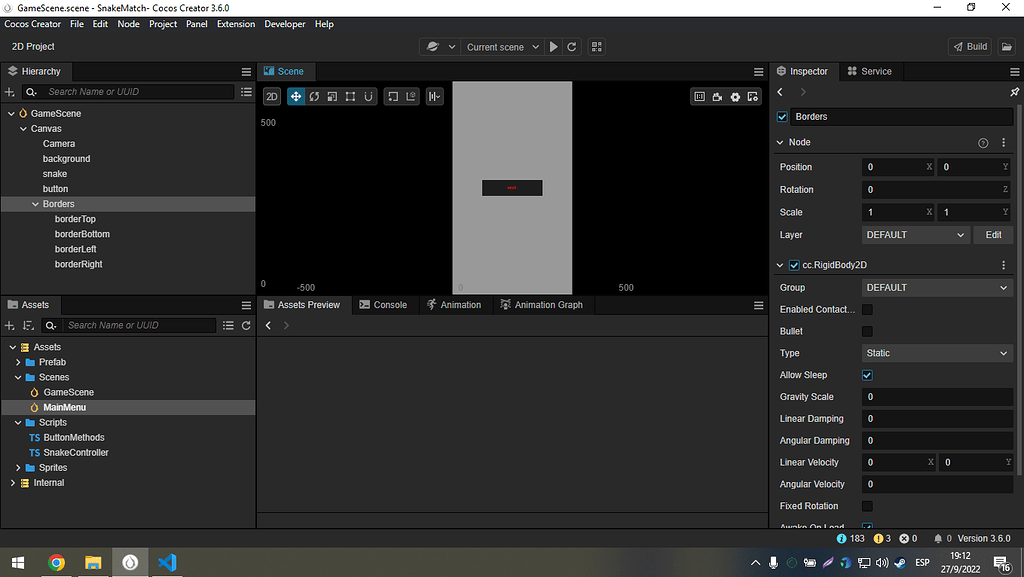Select the Rotate gizmo tool

coord(314,97)
